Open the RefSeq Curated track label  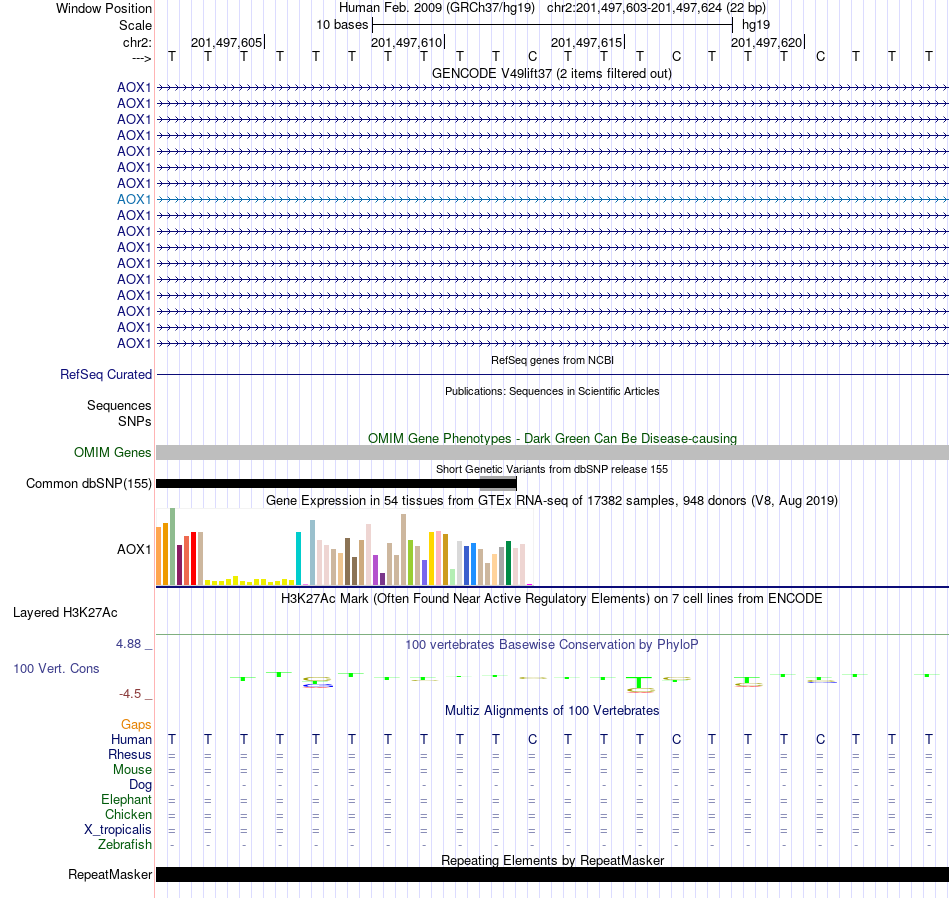pos(106,374)
